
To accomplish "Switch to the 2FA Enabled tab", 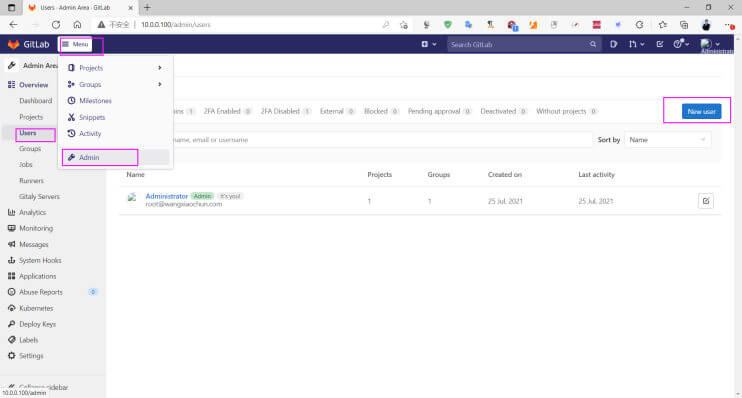I will [x=228, y=111].
